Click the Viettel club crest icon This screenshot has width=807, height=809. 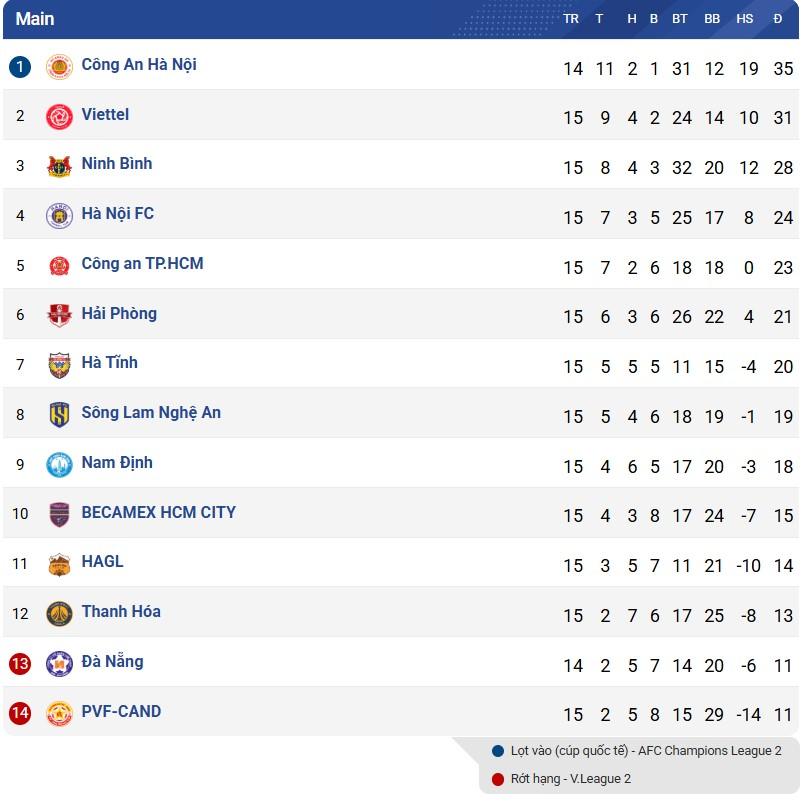point(59,117)
